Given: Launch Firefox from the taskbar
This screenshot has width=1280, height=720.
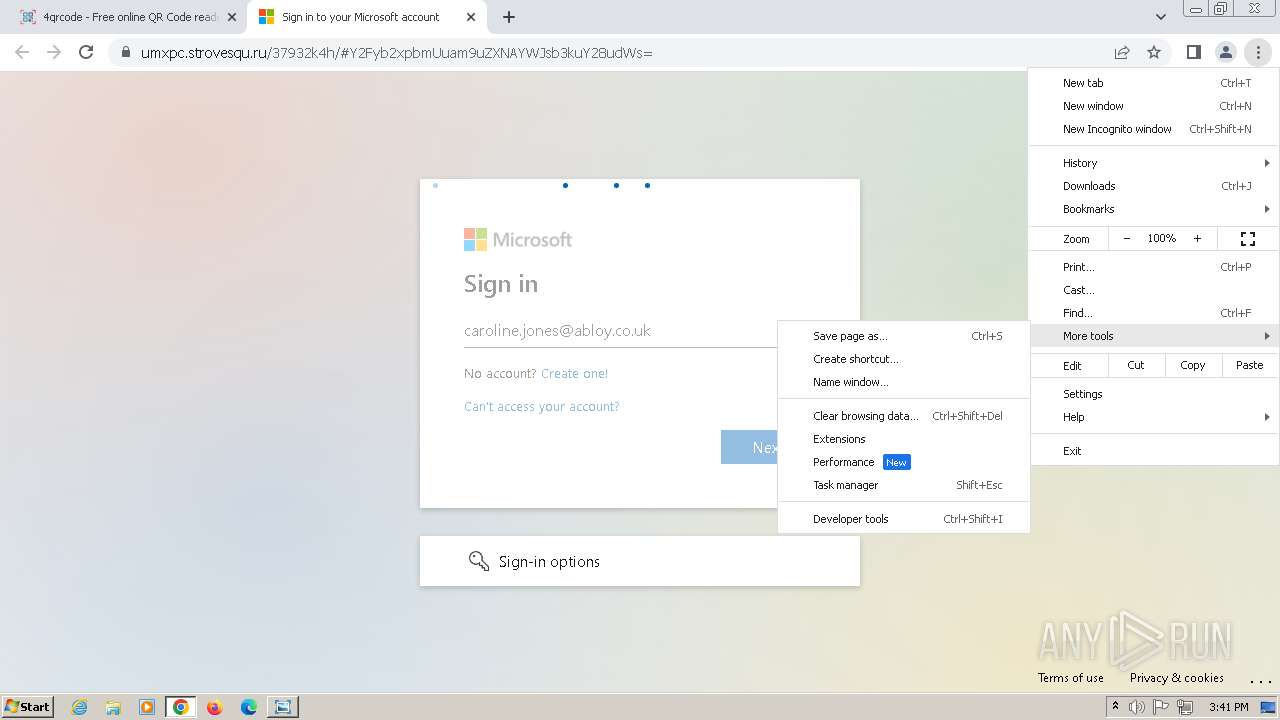Looking at the screenshot, I should 214,707.
